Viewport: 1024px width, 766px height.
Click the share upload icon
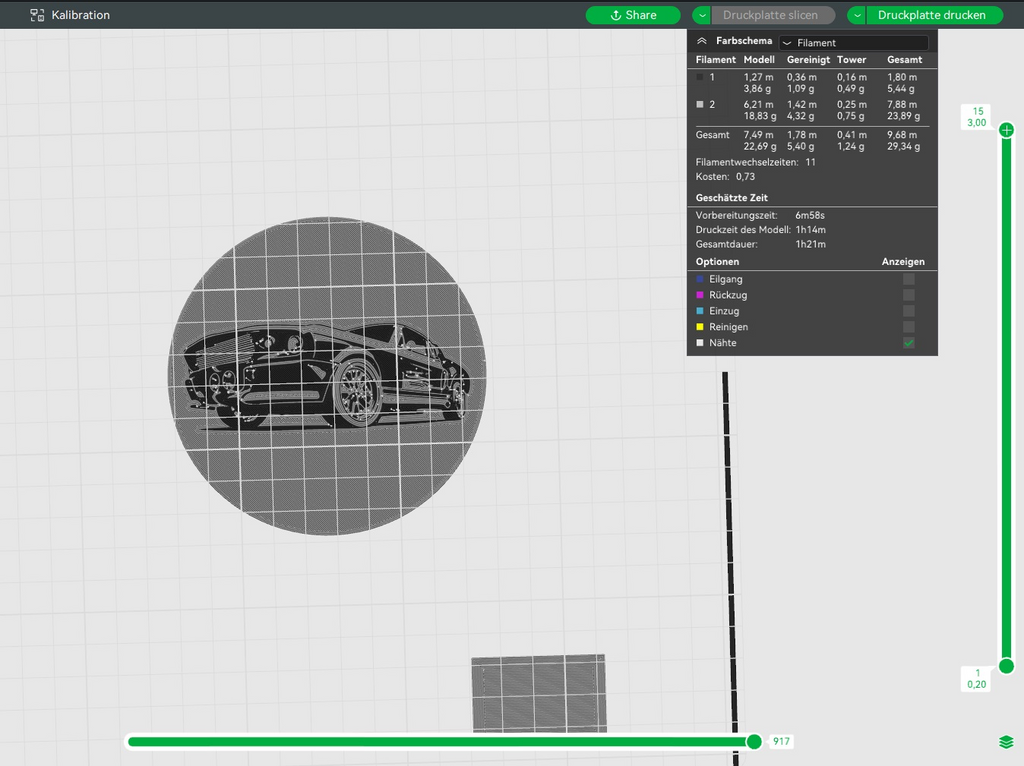coord(616,15)
